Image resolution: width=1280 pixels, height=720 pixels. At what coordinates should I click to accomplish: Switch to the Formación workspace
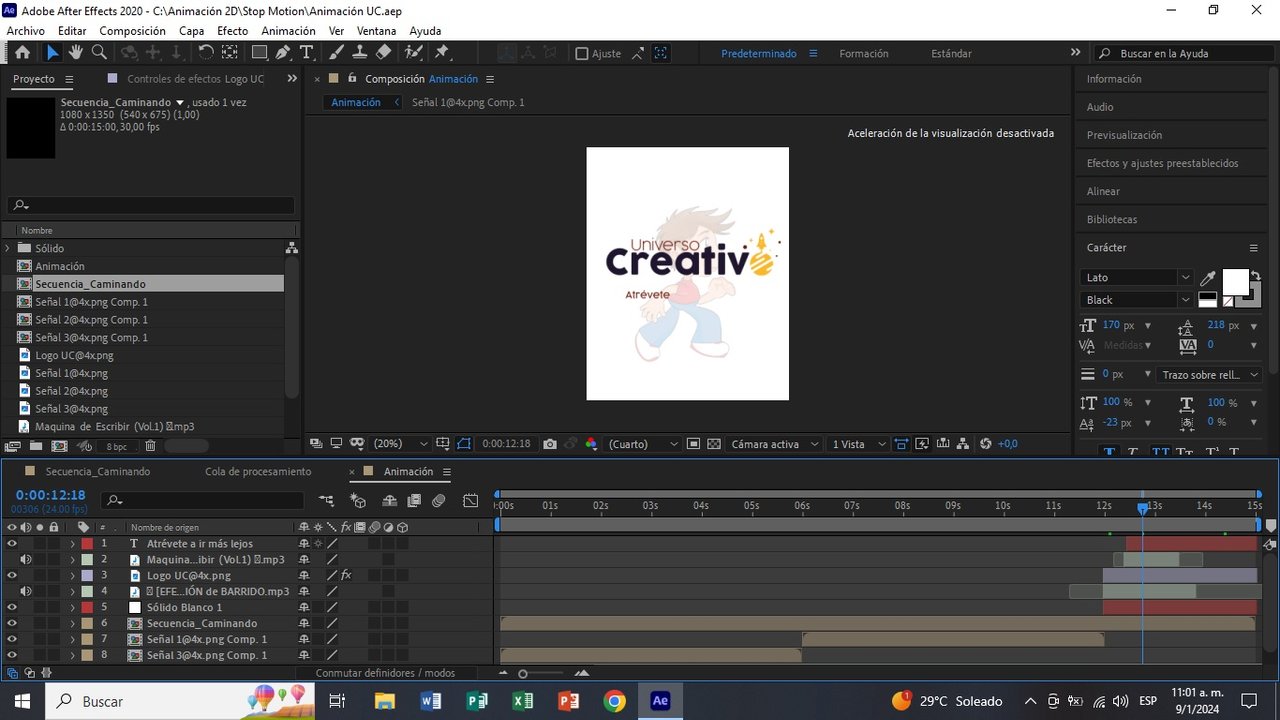pos(864,54)
